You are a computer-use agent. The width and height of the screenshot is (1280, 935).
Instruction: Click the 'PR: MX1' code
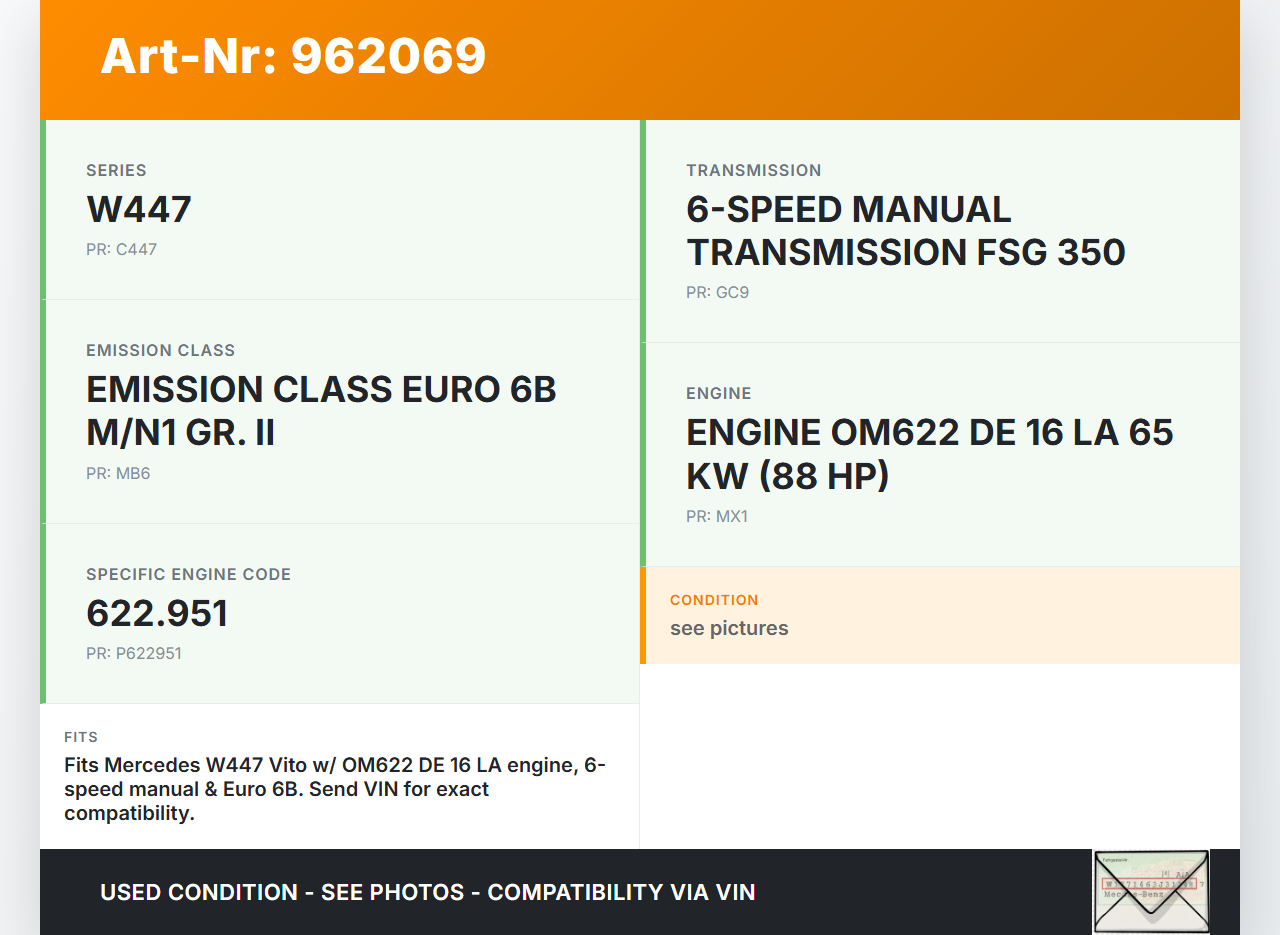tap(717, 516)
